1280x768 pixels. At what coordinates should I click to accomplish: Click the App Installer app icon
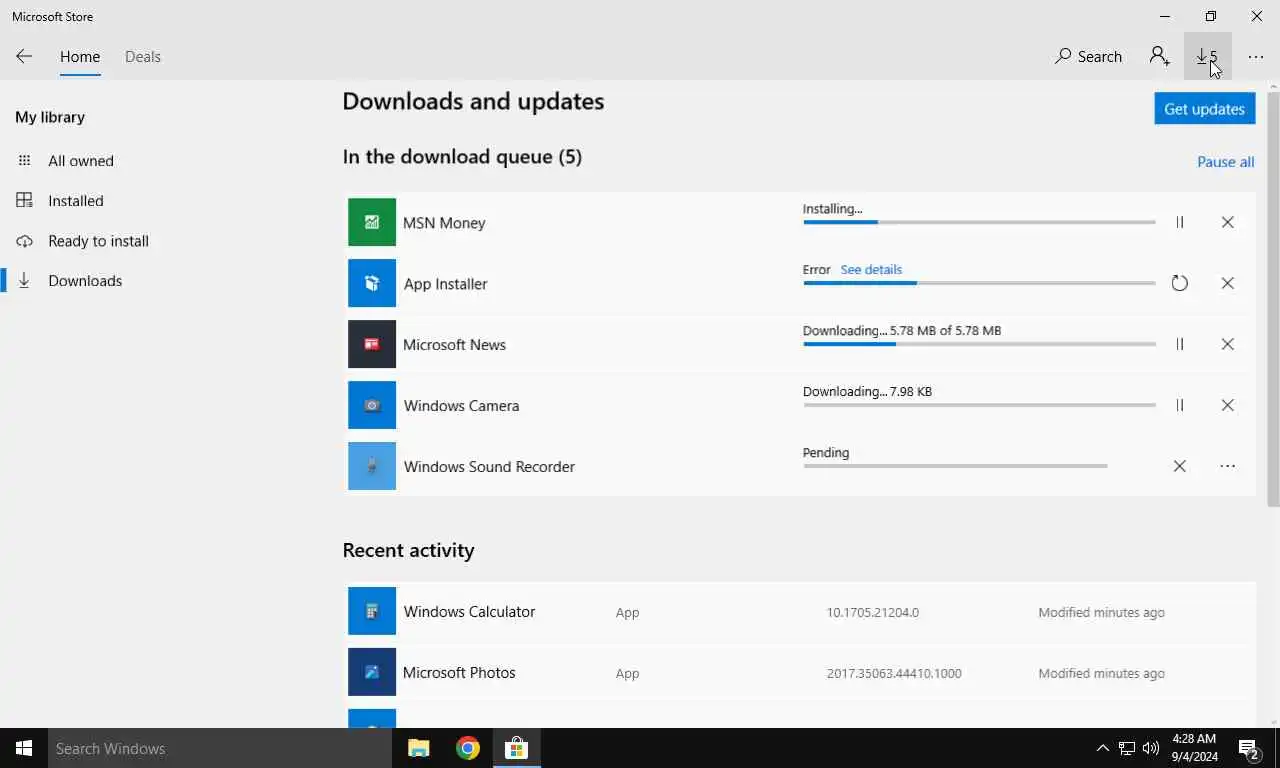click(x=372, y=283)
